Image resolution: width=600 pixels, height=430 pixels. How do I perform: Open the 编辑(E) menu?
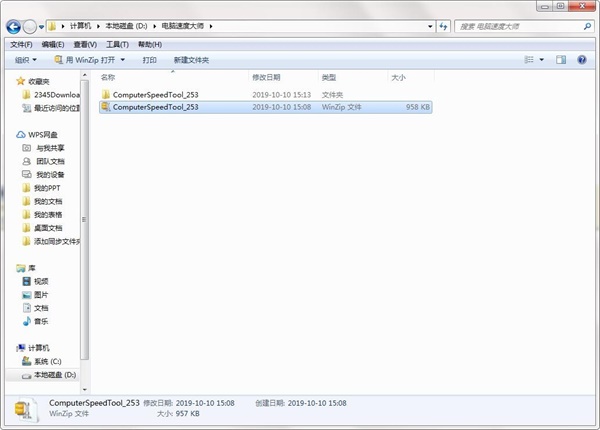click(x=53, y=45)
